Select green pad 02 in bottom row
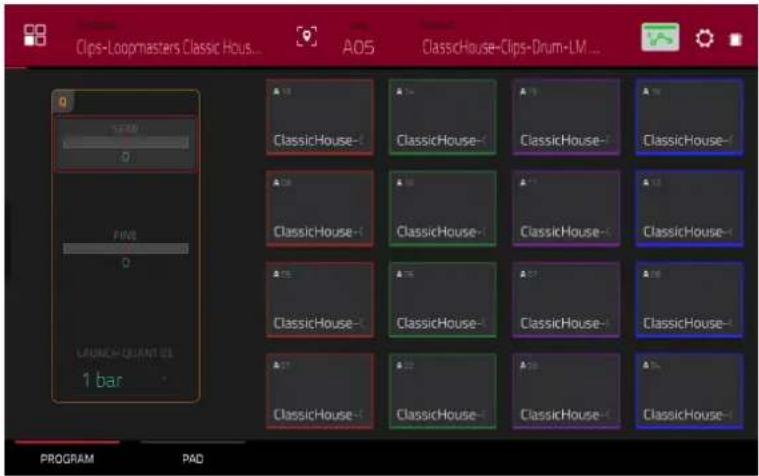759x476 pixels. 442,391
